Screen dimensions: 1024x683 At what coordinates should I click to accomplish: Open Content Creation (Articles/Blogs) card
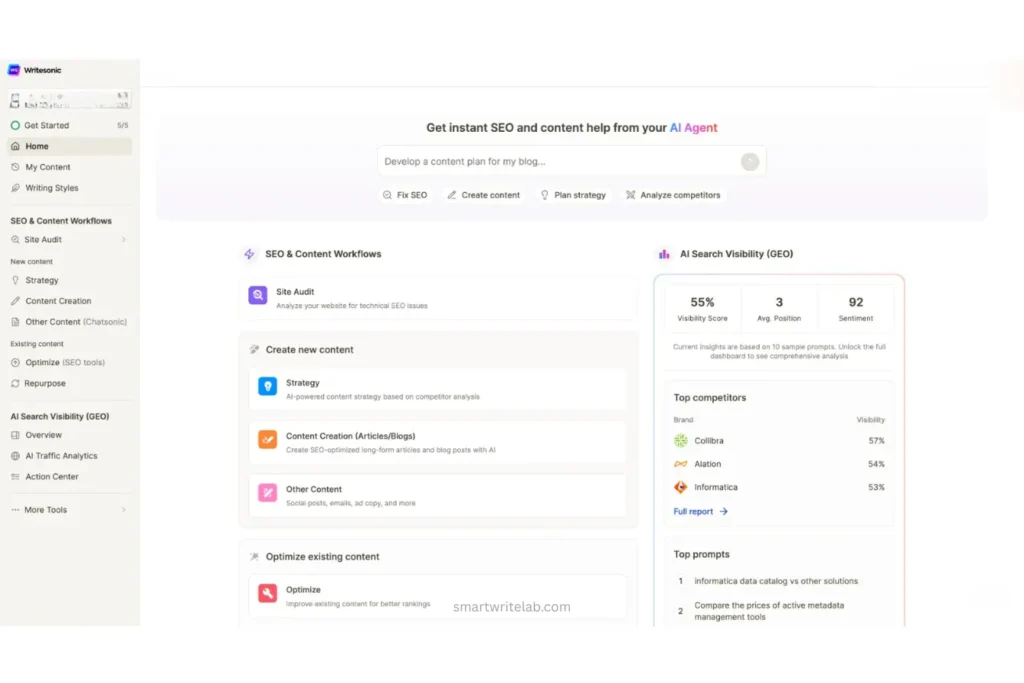coord(438,442)
